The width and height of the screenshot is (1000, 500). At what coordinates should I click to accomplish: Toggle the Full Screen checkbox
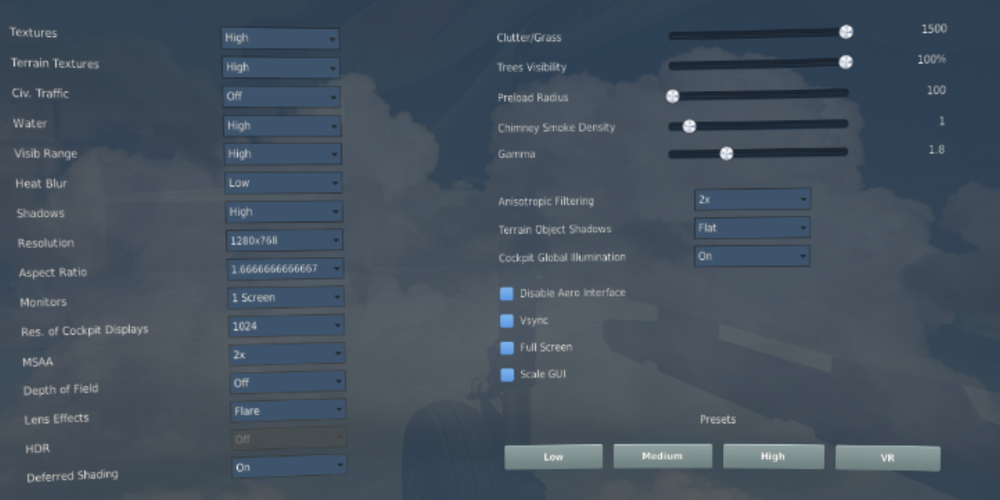(507, 348)
